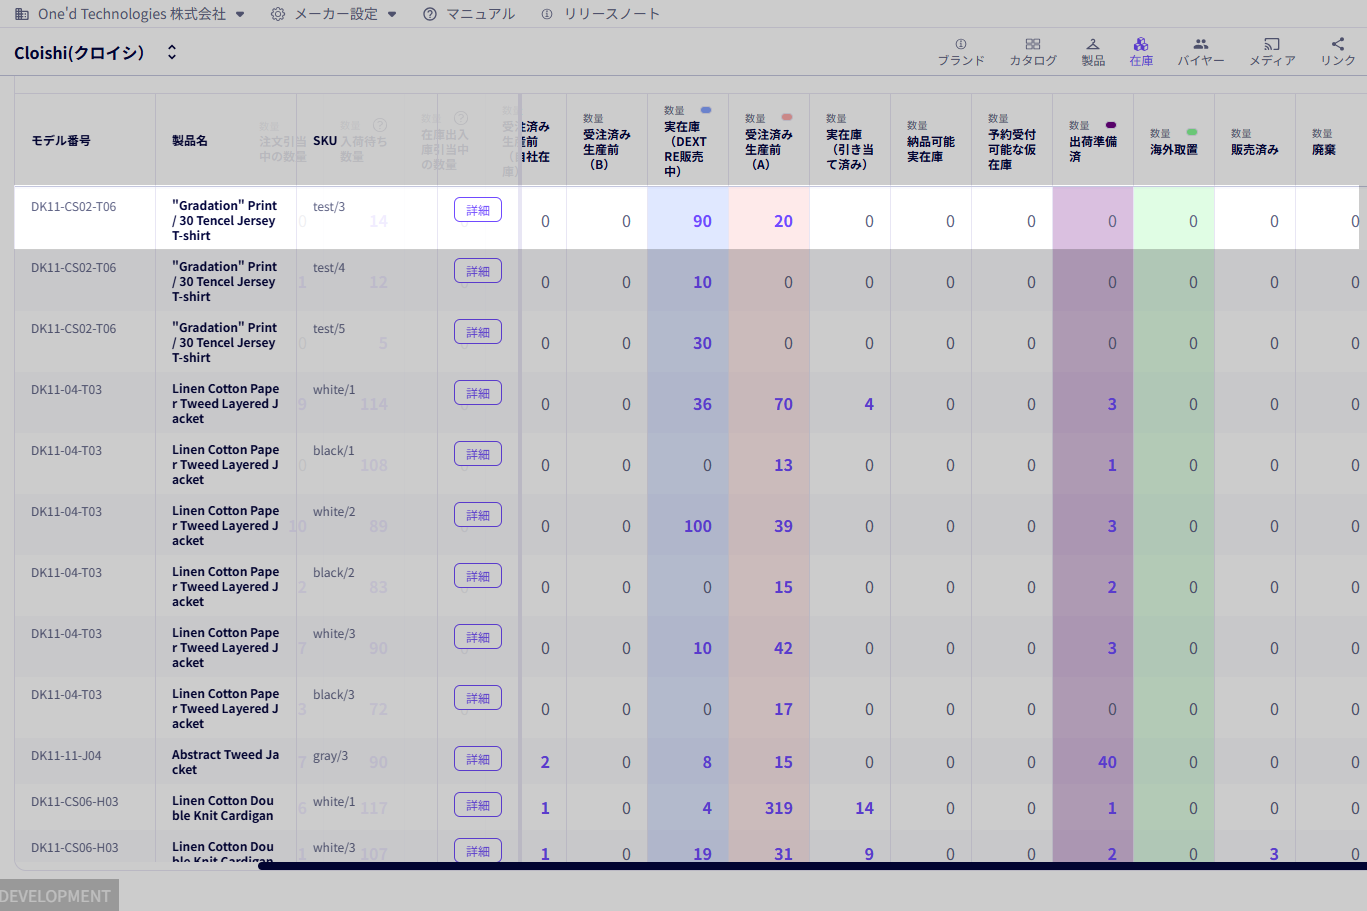Open the マニュアル manual menu item
The width and height of the screenshot is (1367, 911).
(469, 14)
